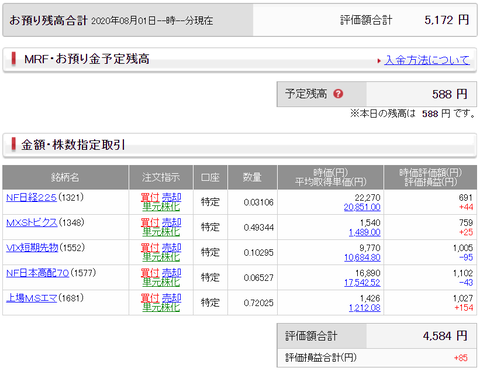The width and height of the screenshot is (480, 371).
Task: Open the VIX短期先物 stock link
Action: coord(32,248)
